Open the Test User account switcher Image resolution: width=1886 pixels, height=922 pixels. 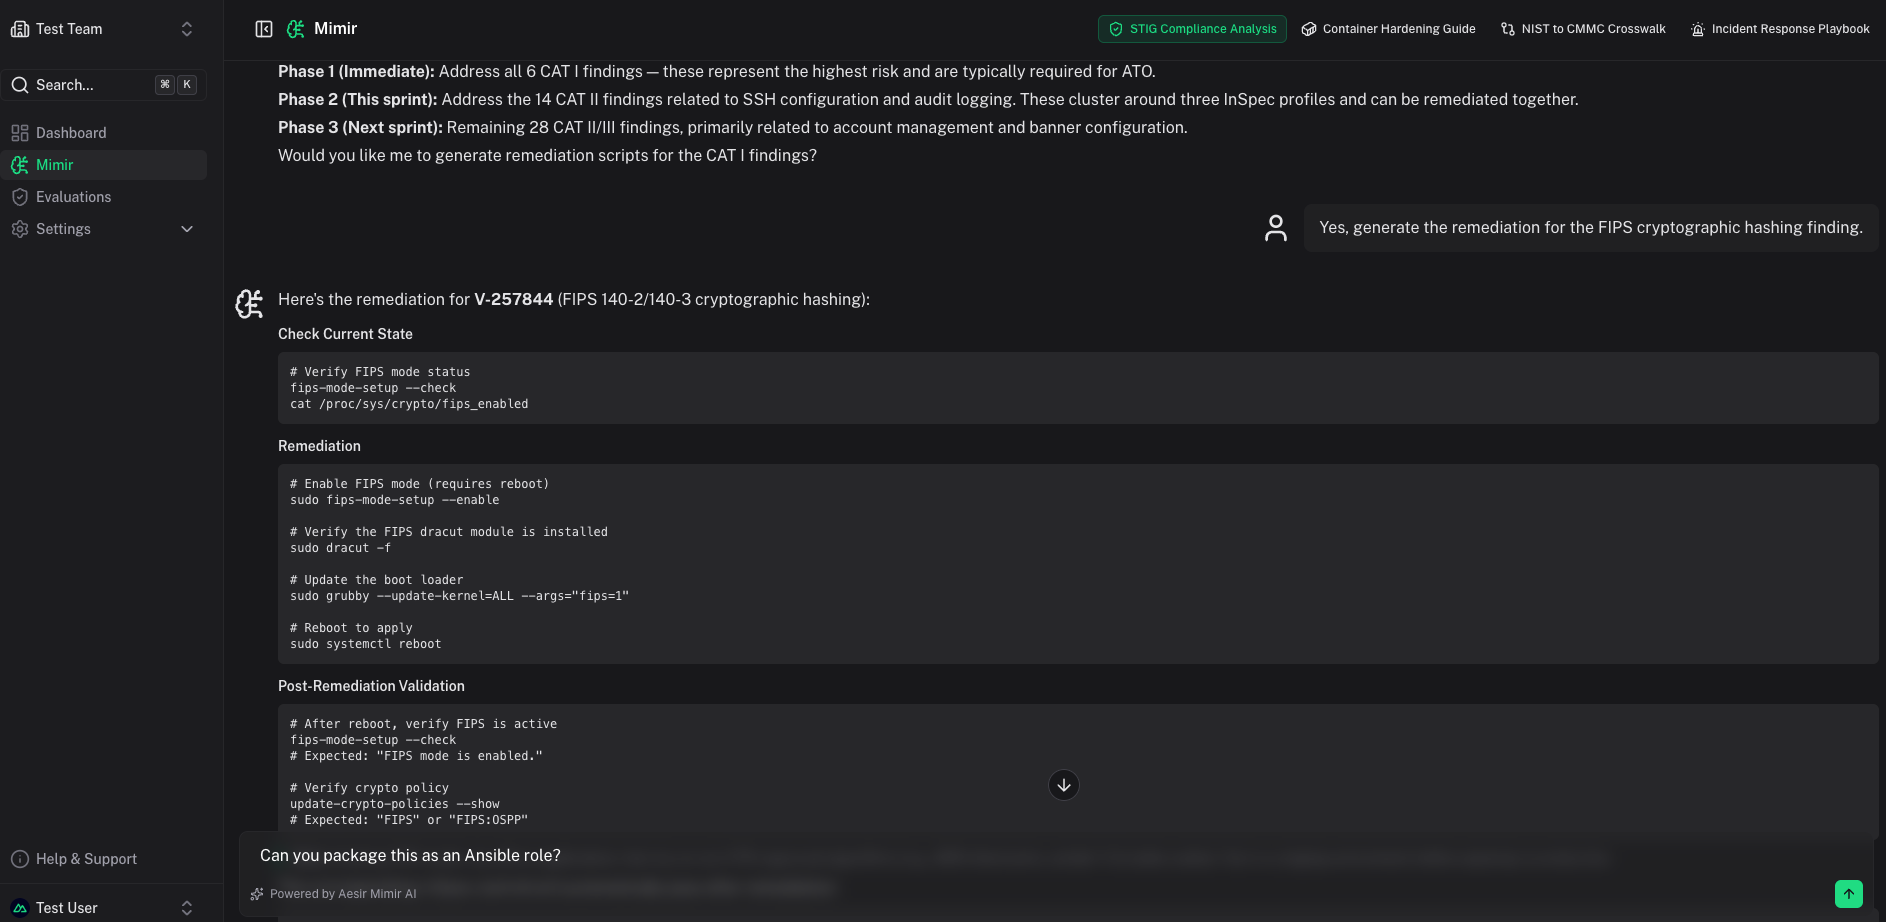point(186,907)
